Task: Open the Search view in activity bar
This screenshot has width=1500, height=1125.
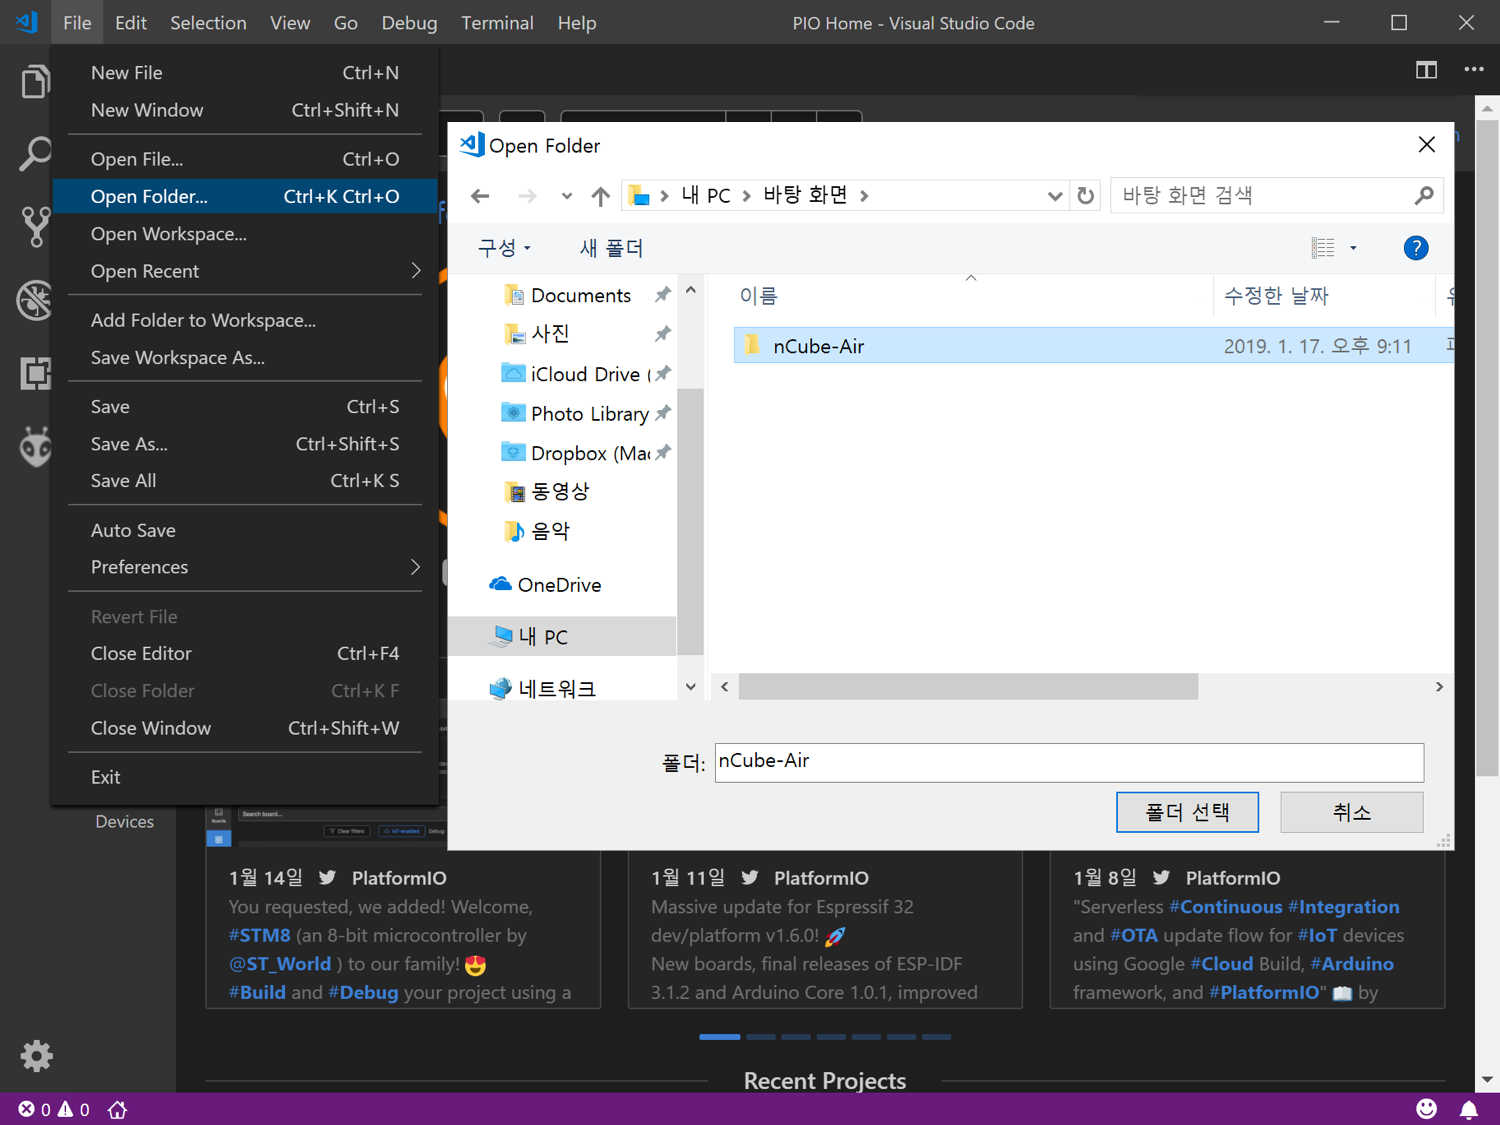Action: point(35,155)
